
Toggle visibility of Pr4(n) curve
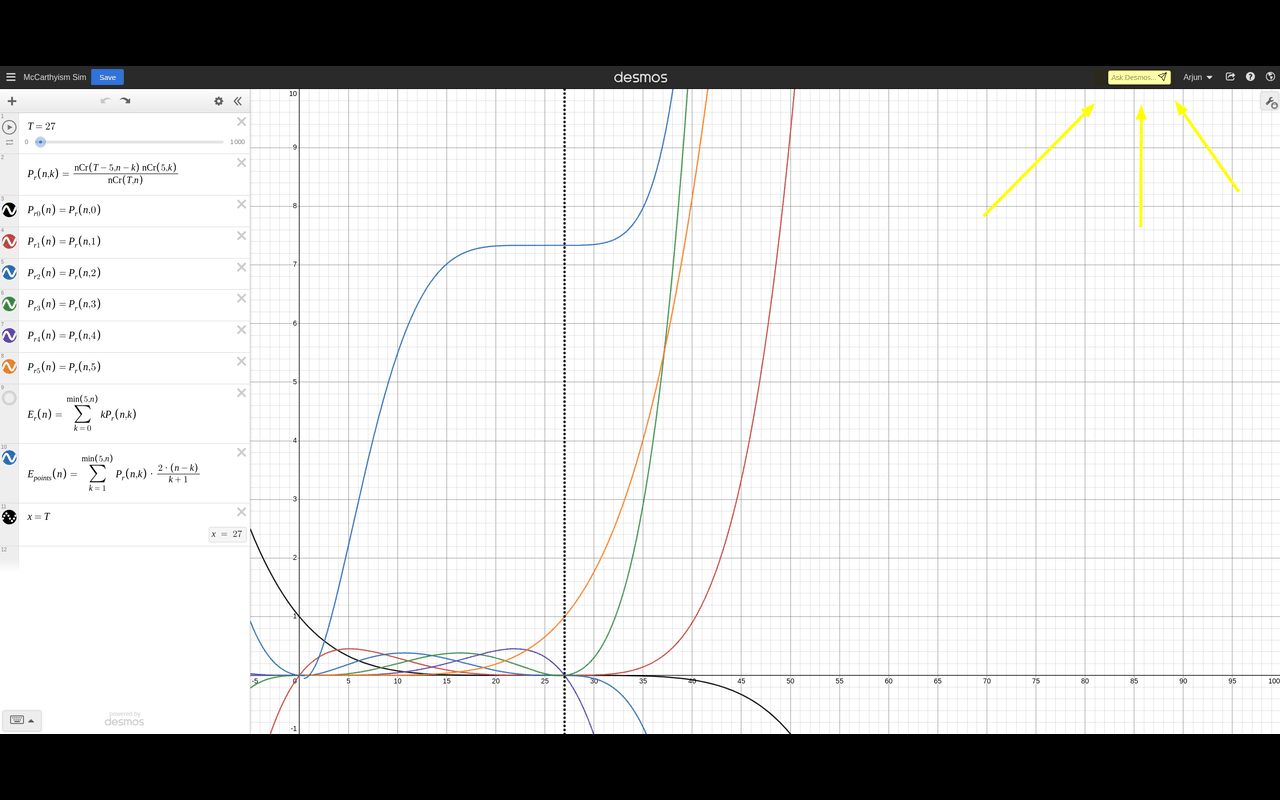[x=9, y=336]
